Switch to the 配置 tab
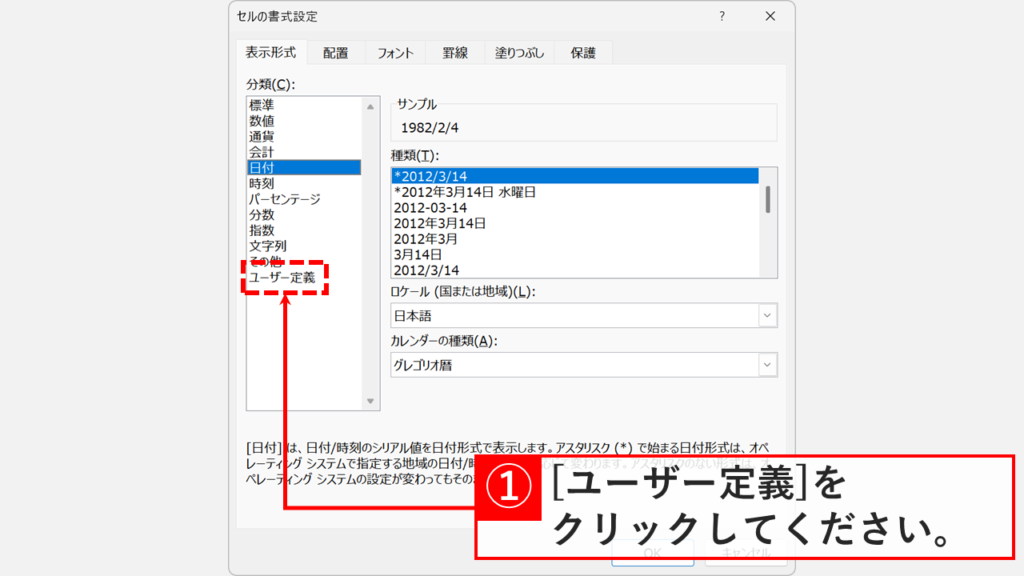 click(335, 51)
